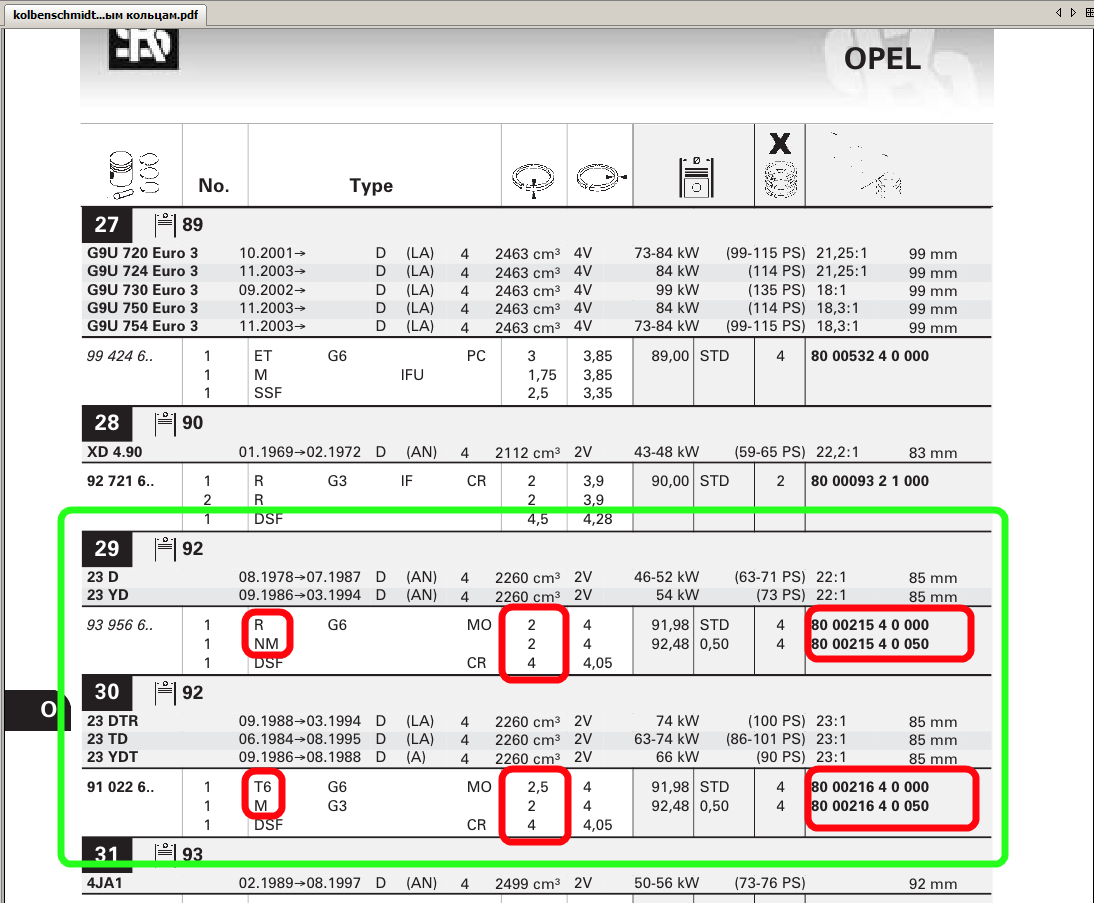Click engine code '23 YDT'
This screenshot has height=903, width=1094.
click(x=112, y=758)
